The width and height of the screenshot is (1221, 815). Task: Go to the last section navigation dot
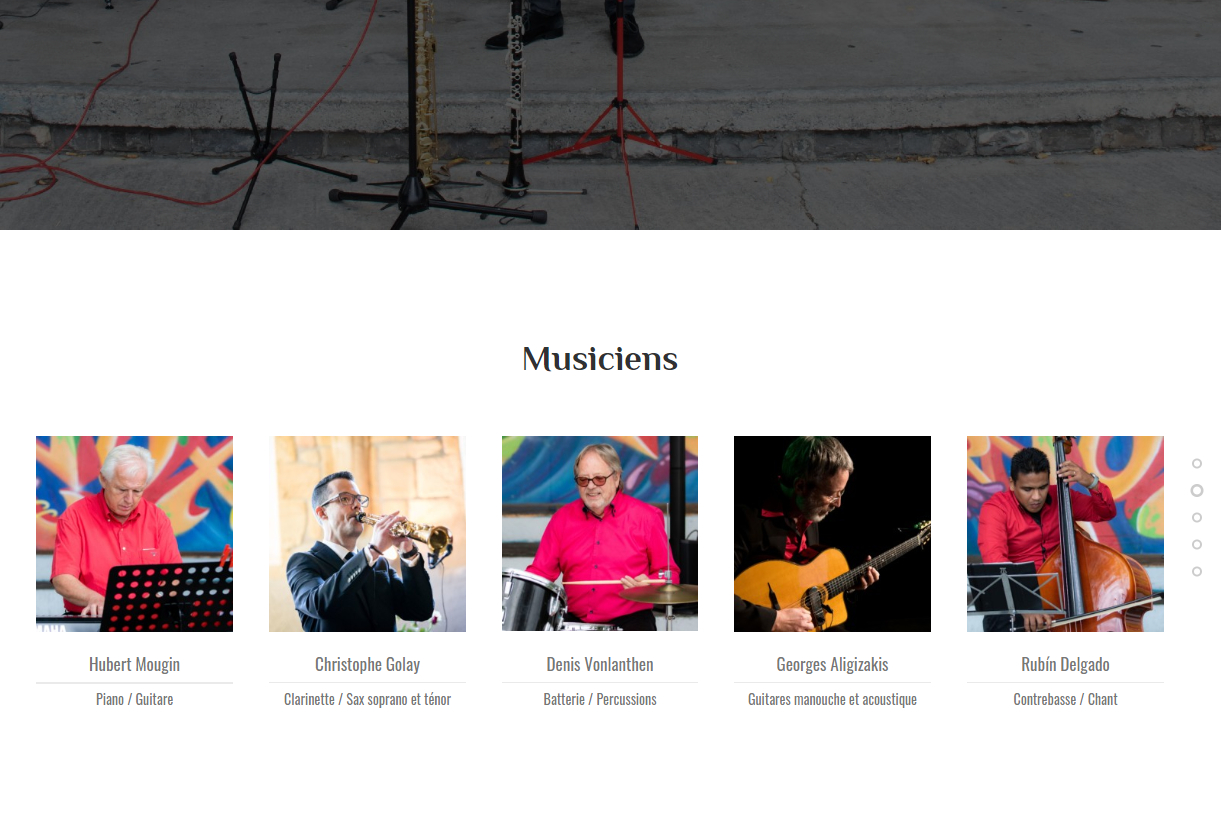point(1197,571)
